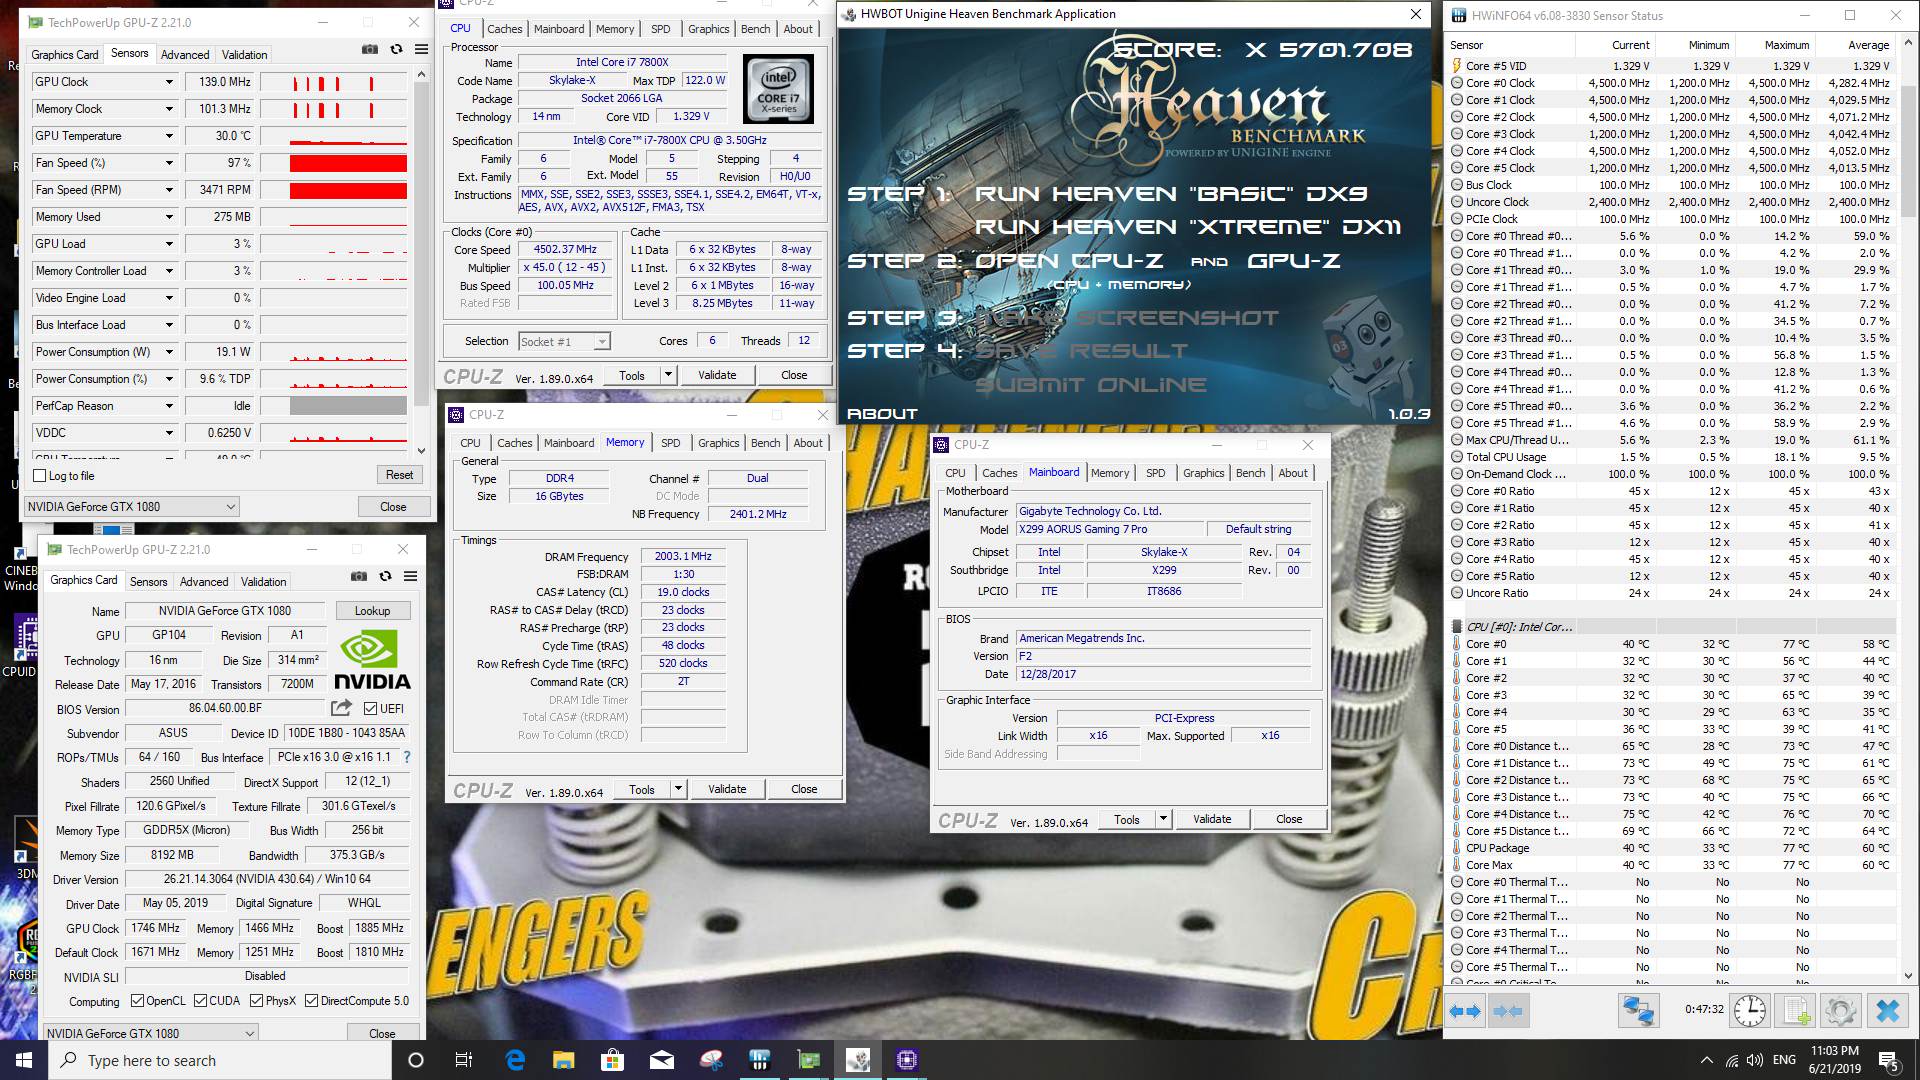Open Cortana circle icon on taskbar
1920x1080 pixels.
416,1060
